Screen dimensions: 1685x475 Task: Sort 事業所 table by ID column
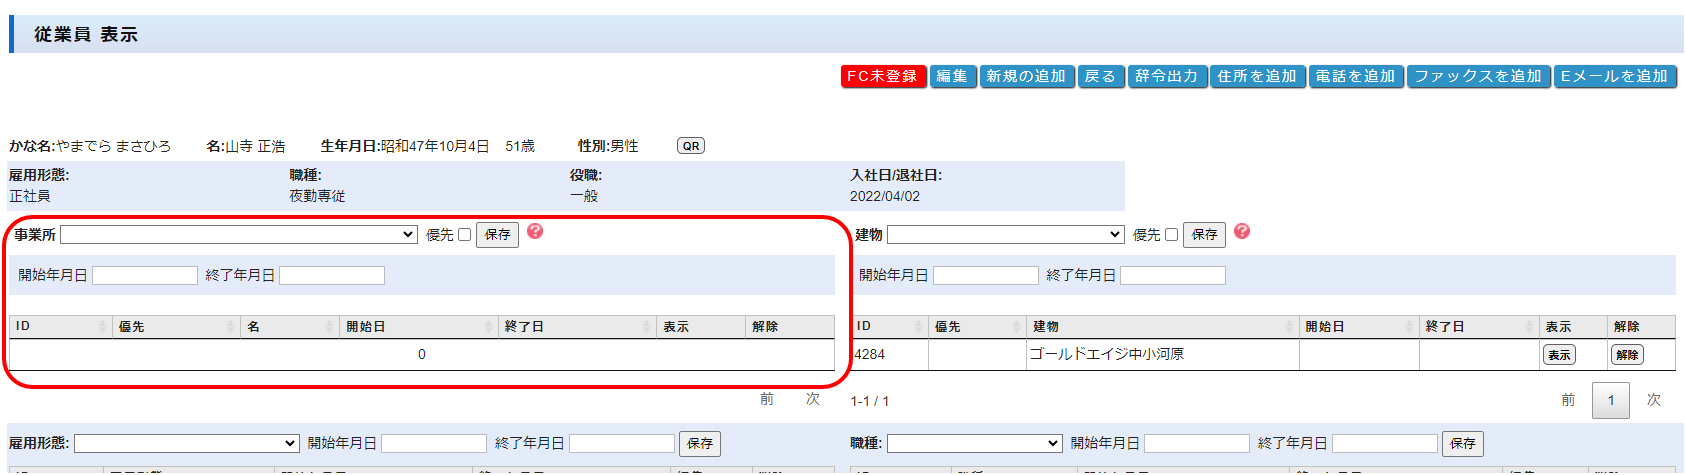(x=58, y=327)
